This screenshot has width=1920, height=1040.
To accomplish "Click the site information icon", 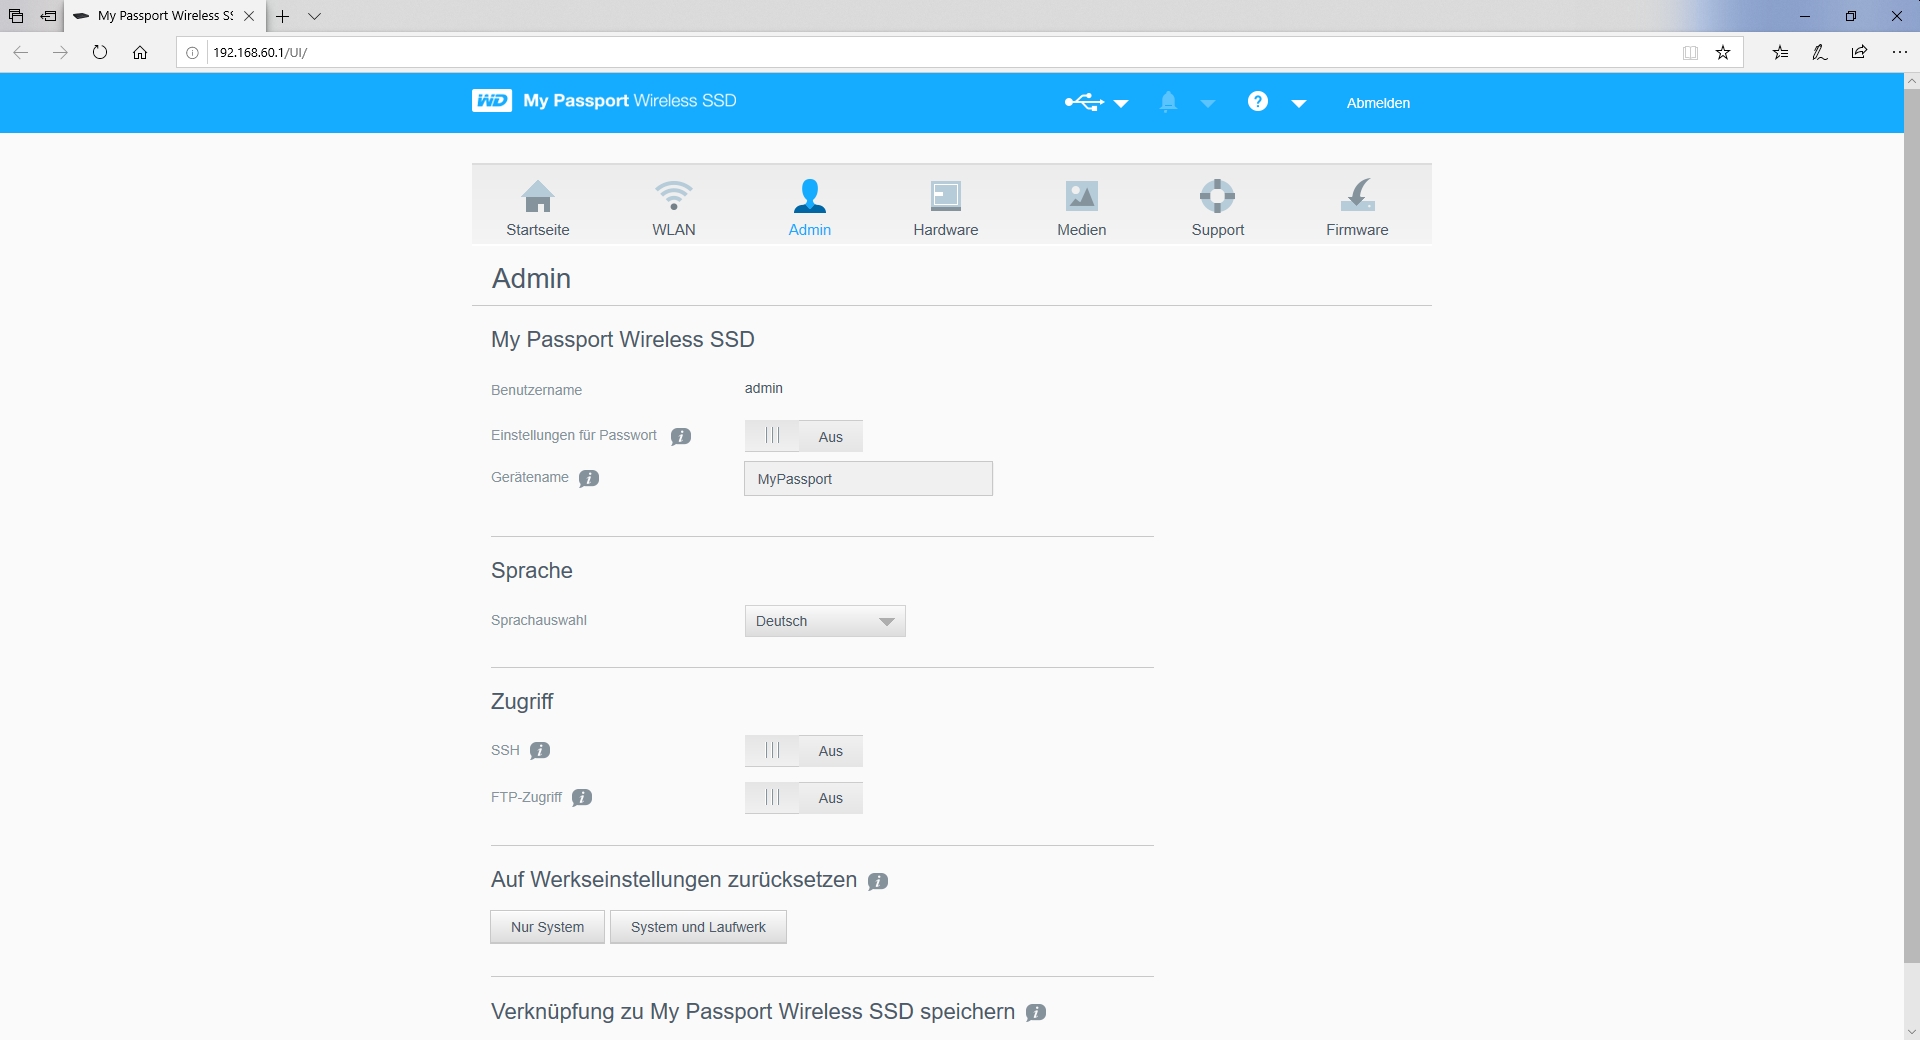I will click(x=193, y=53).
